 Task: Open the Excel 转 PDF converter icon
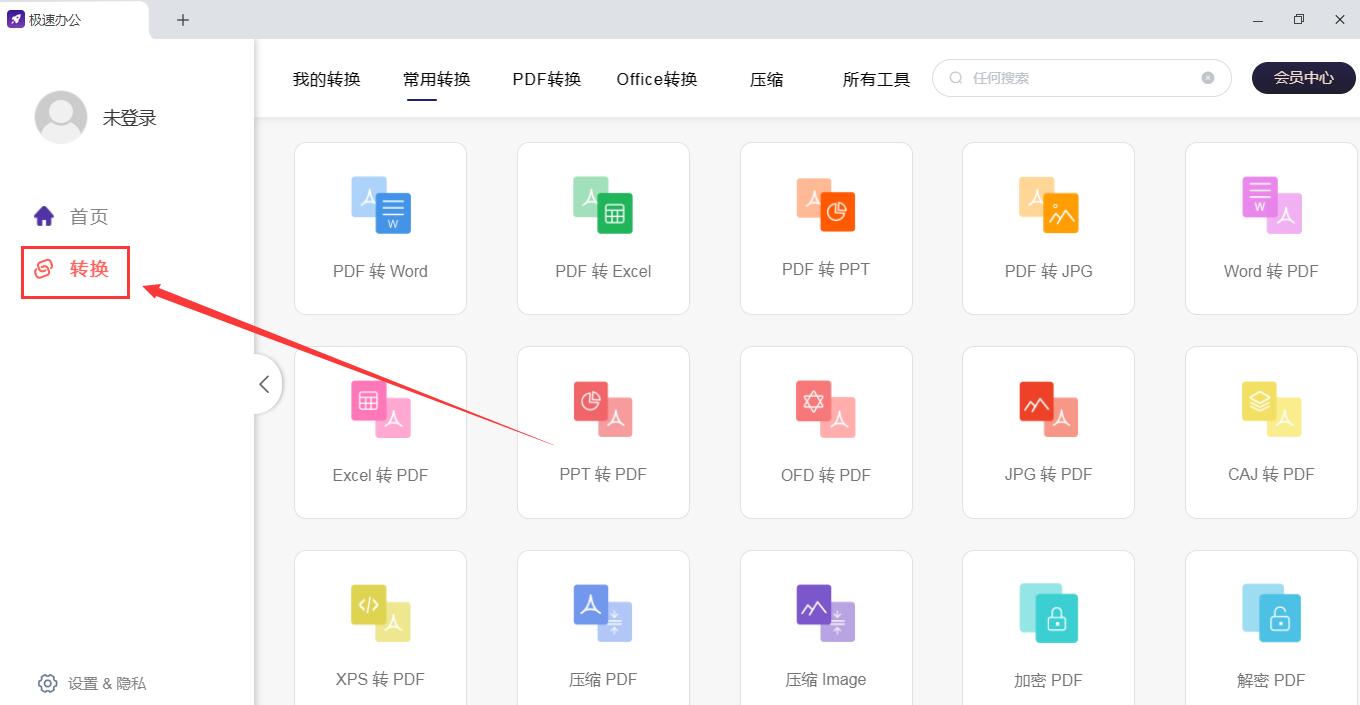(x=381, y=409)
